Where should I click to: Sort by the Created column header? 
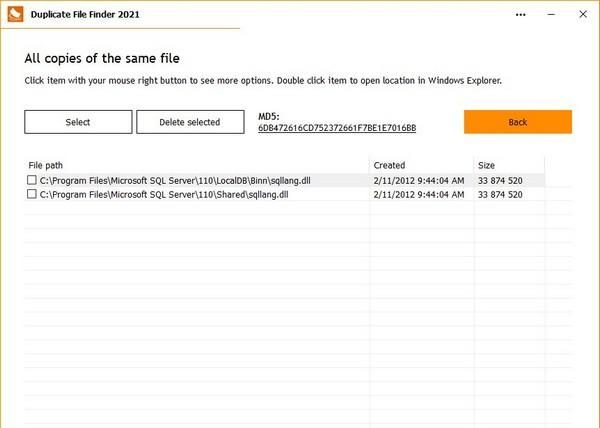(x=422, y=165)
